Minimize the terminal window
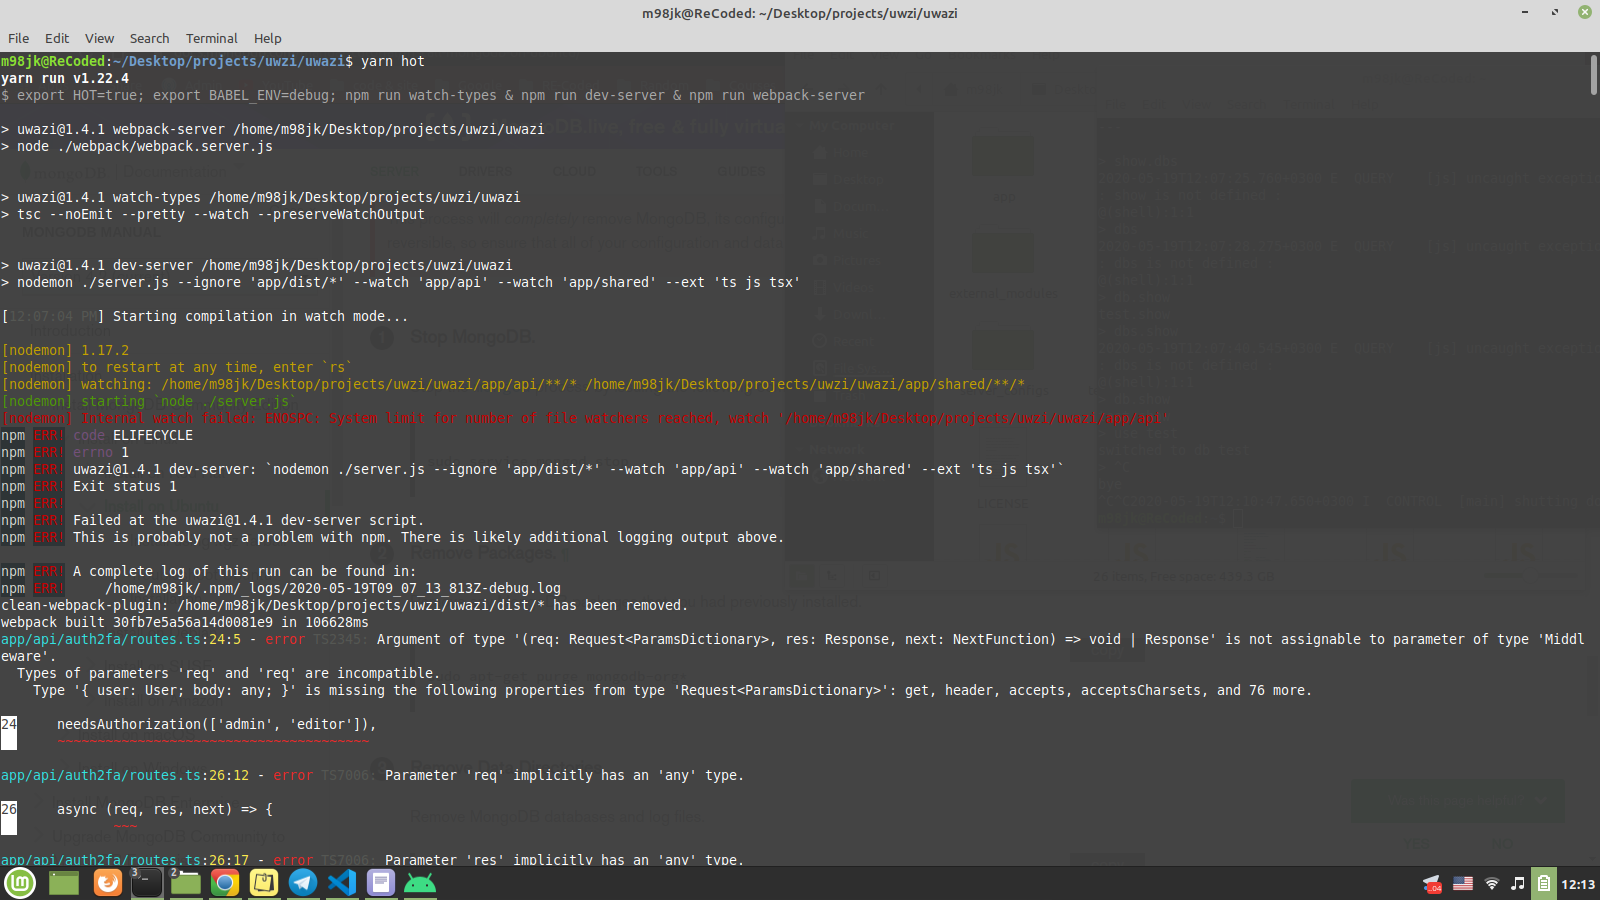This screenshot has width=1600, height=900. tap(1525, 12)
